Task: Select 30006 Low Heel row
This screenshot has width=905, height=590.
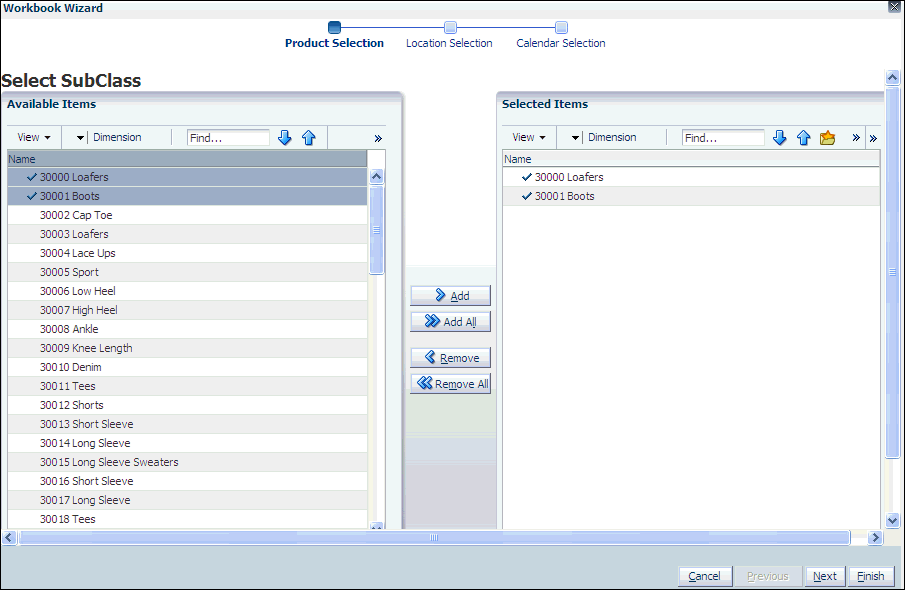Action: pos(187,292)
